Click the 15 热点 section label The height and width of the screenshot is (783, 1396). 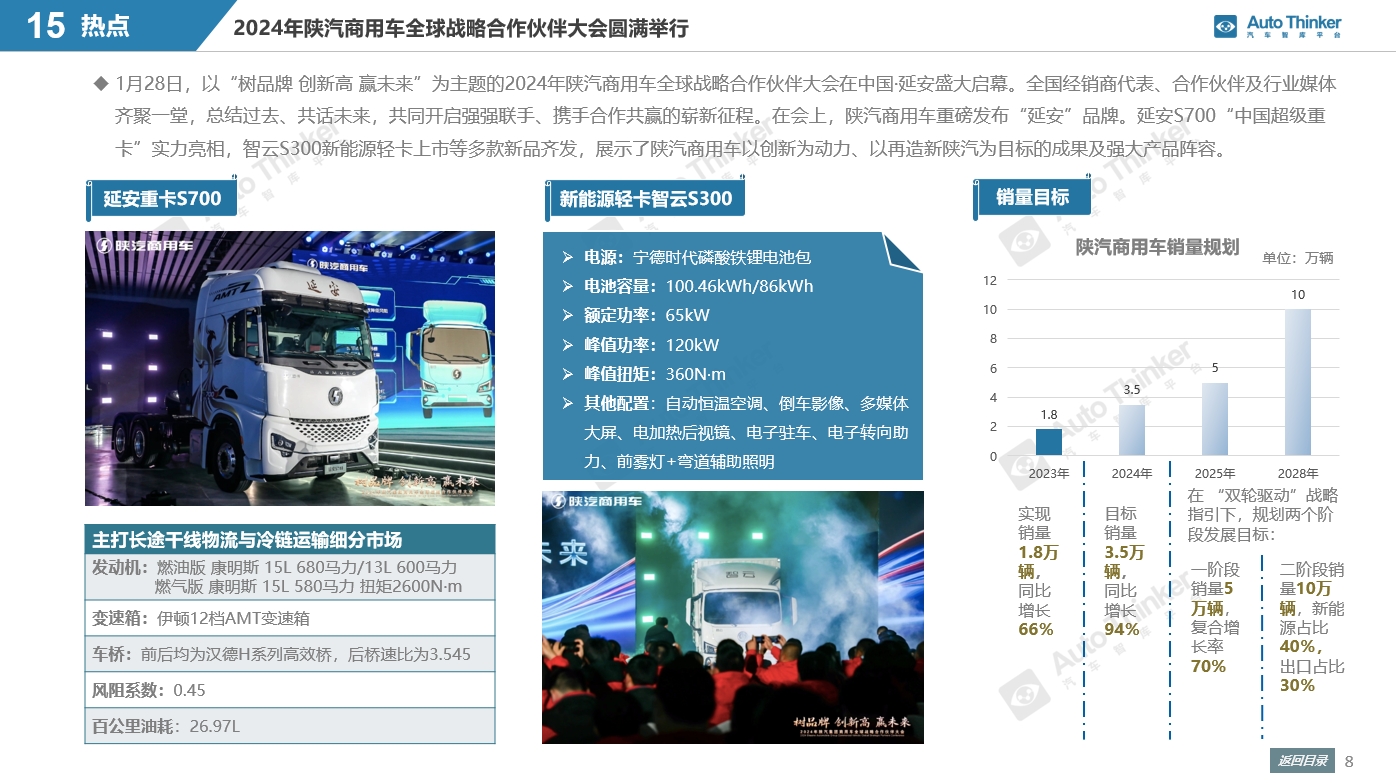point(78,25)
